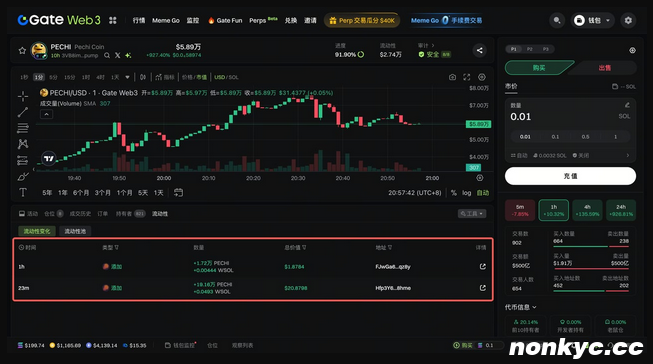Toggle the percentage scale on the chart

point(454,193)
